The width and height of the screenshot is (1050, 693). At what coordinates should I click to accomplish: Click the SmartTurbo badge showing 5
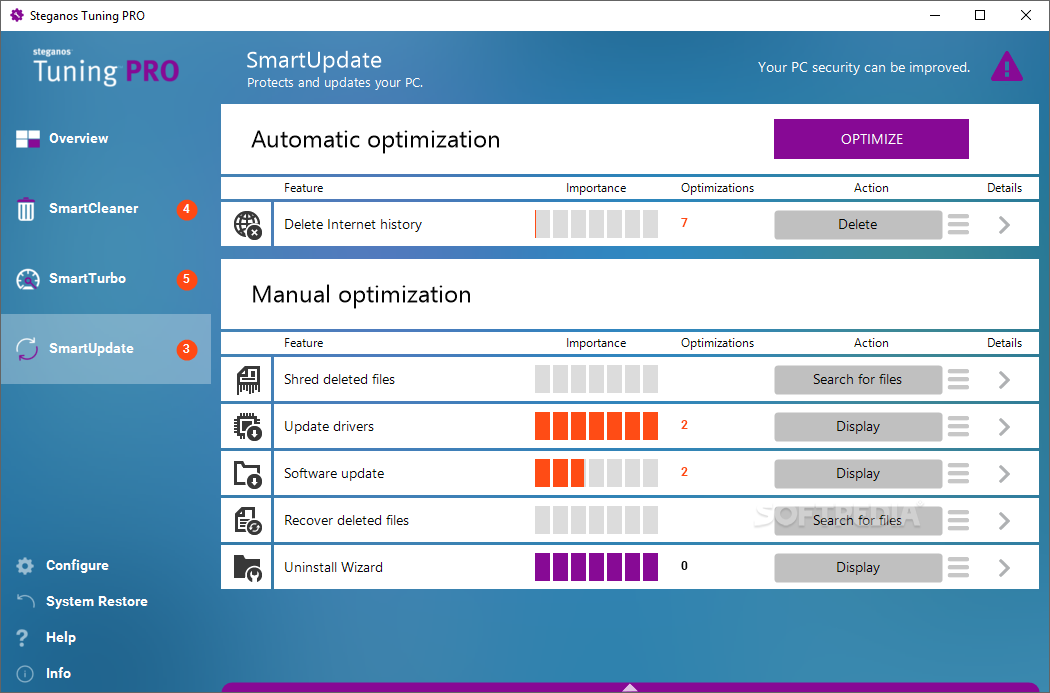coord(187,279)
